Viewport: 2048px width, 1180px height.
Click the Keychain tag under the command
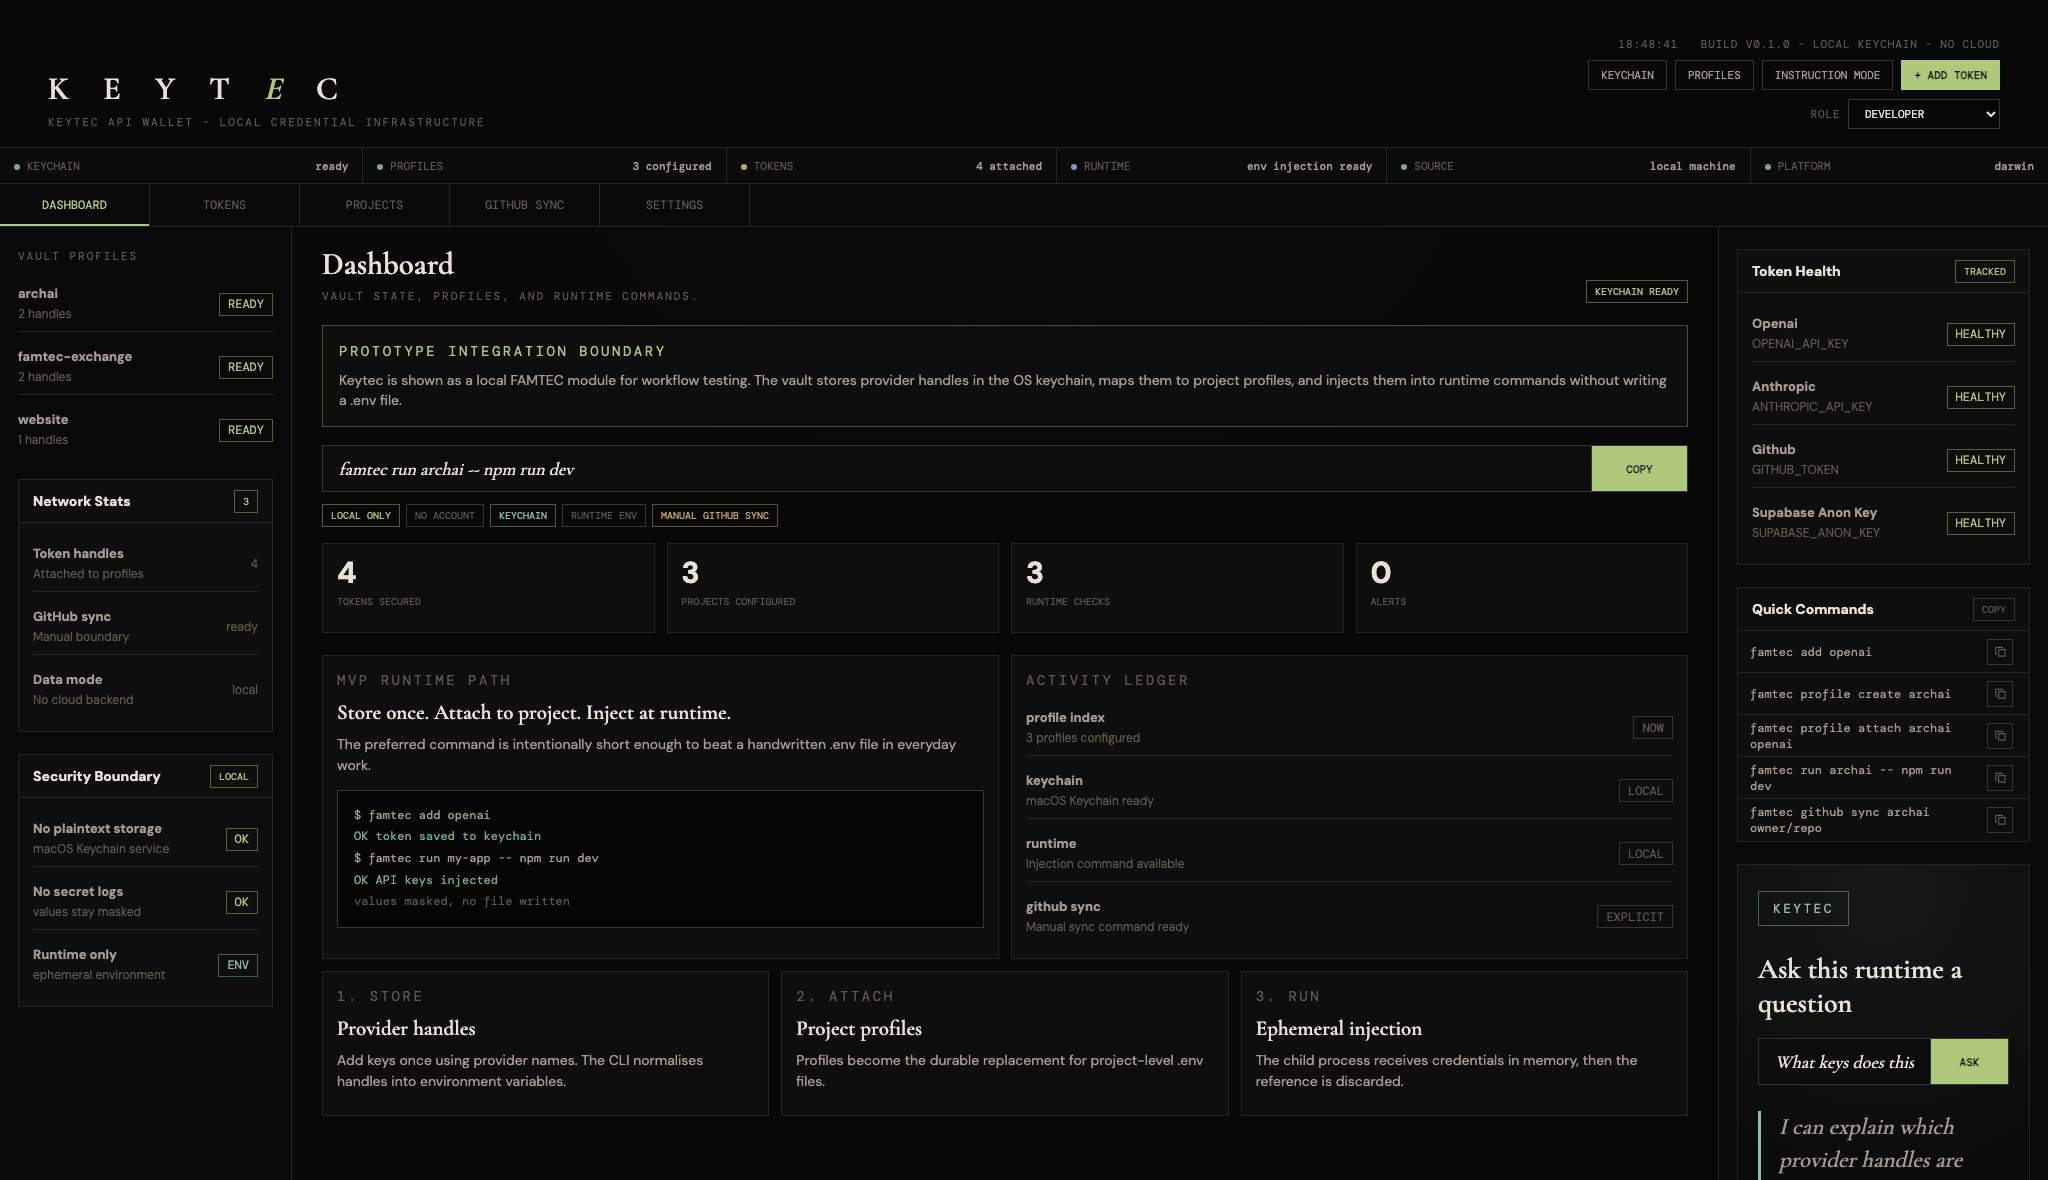click(x=522, y=516)
